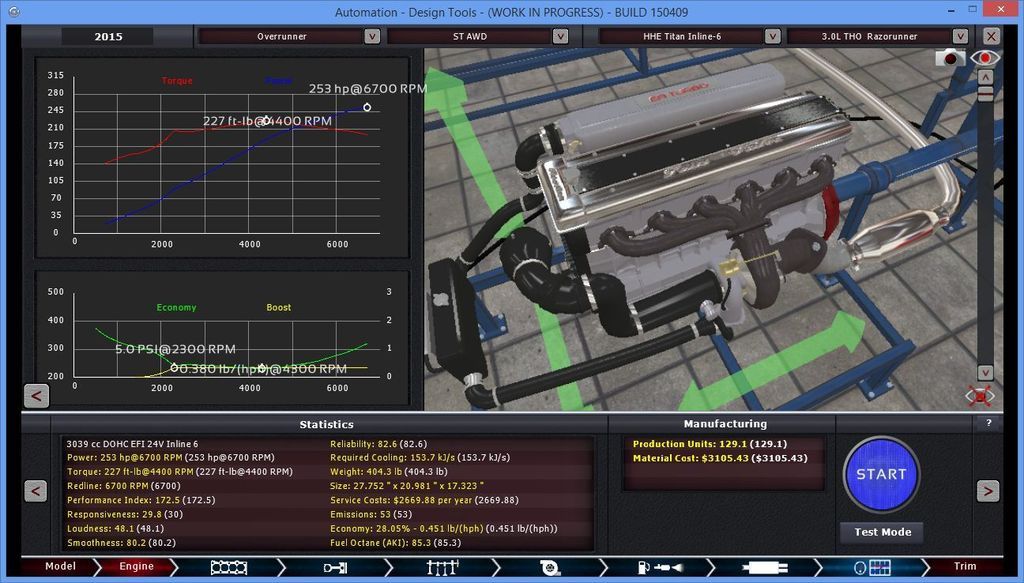1024x583 pixels.
Task: Click the Weight 404.3 lb statistic
Action: pos(388,471)
